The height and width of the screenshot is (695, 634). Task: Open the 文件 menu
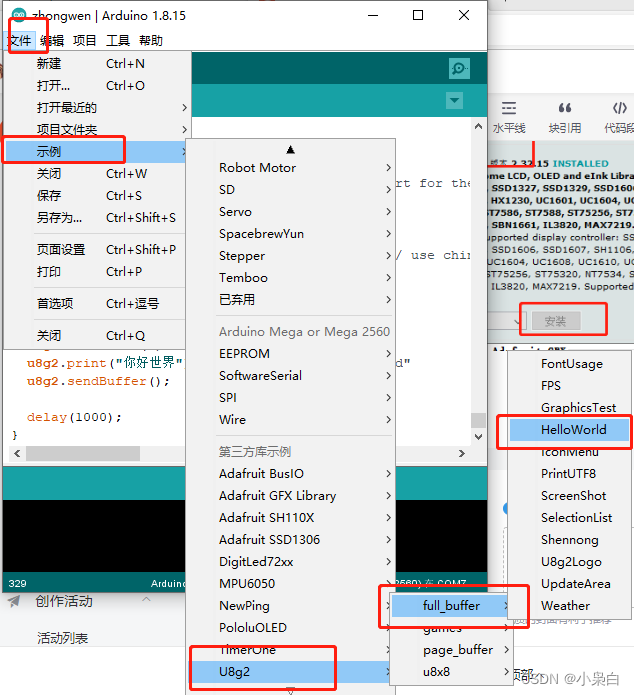pos(20,41)
